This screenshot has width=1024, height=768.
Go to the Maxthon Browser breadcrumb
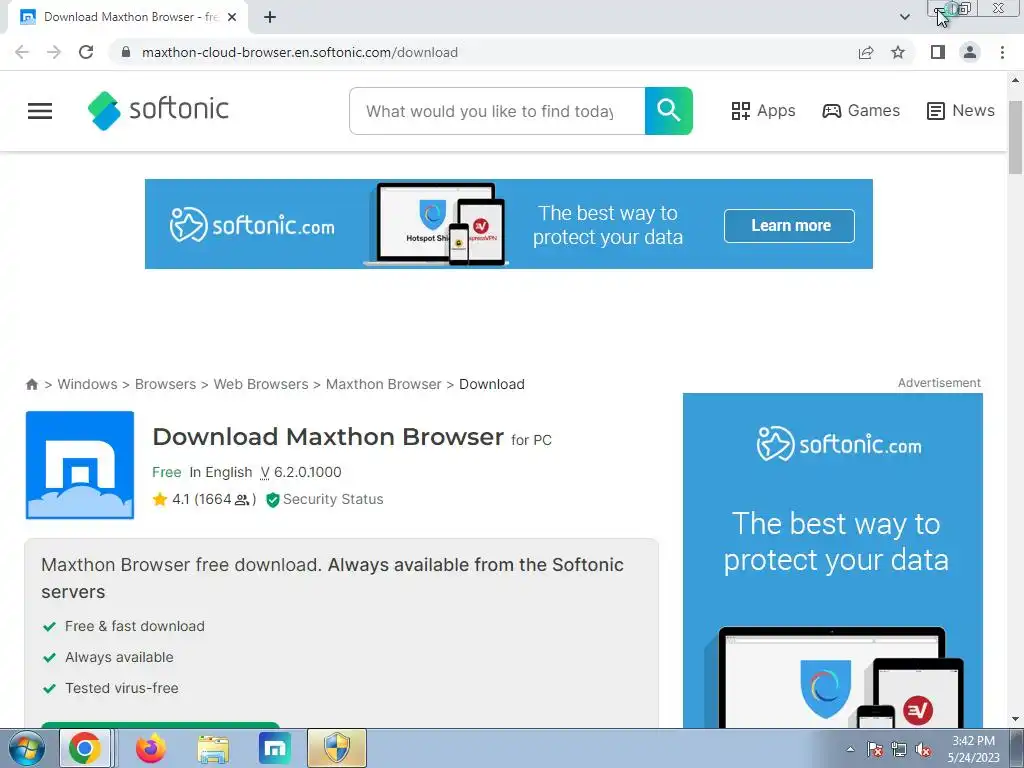click(x=383, y=384)
